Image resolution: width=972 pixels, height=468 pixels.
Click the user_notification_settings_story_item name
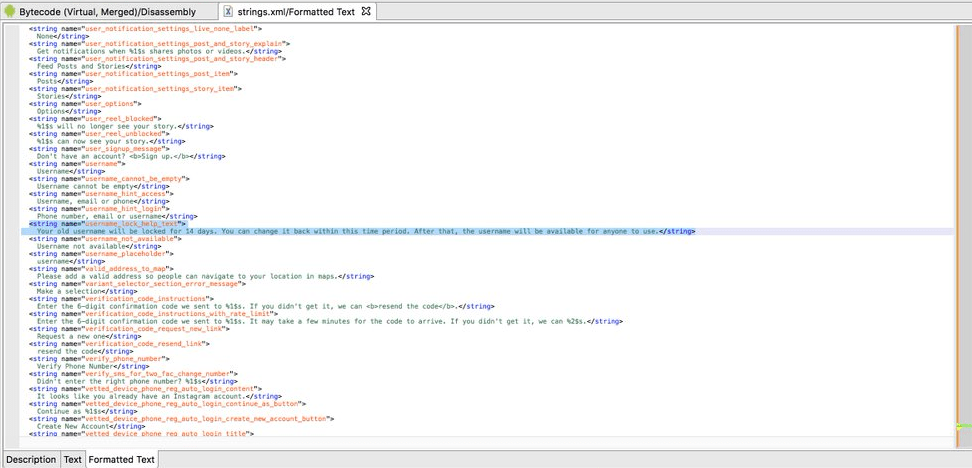click(x=159, y=89)
